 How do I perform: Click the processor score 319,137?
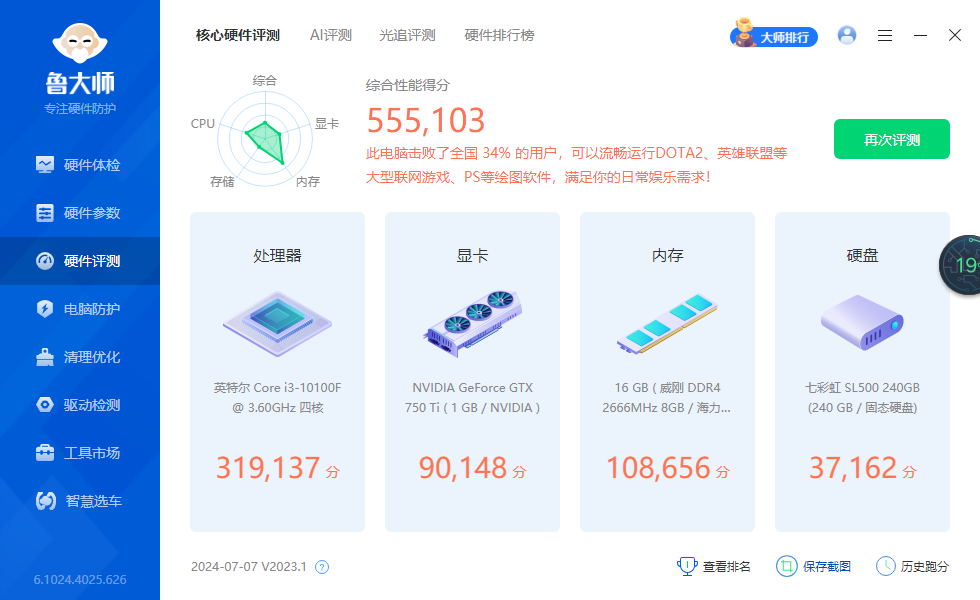(x=268, y=468)
